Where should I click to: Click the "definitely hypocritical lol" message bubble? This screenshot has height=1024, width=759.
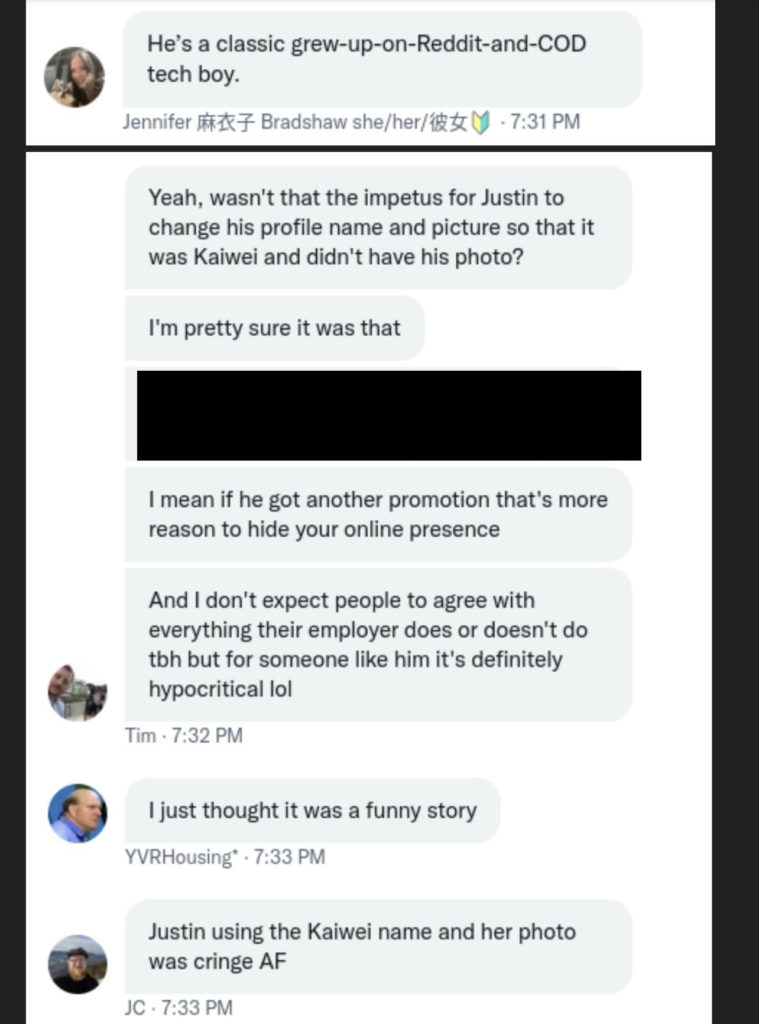(377, 644)
